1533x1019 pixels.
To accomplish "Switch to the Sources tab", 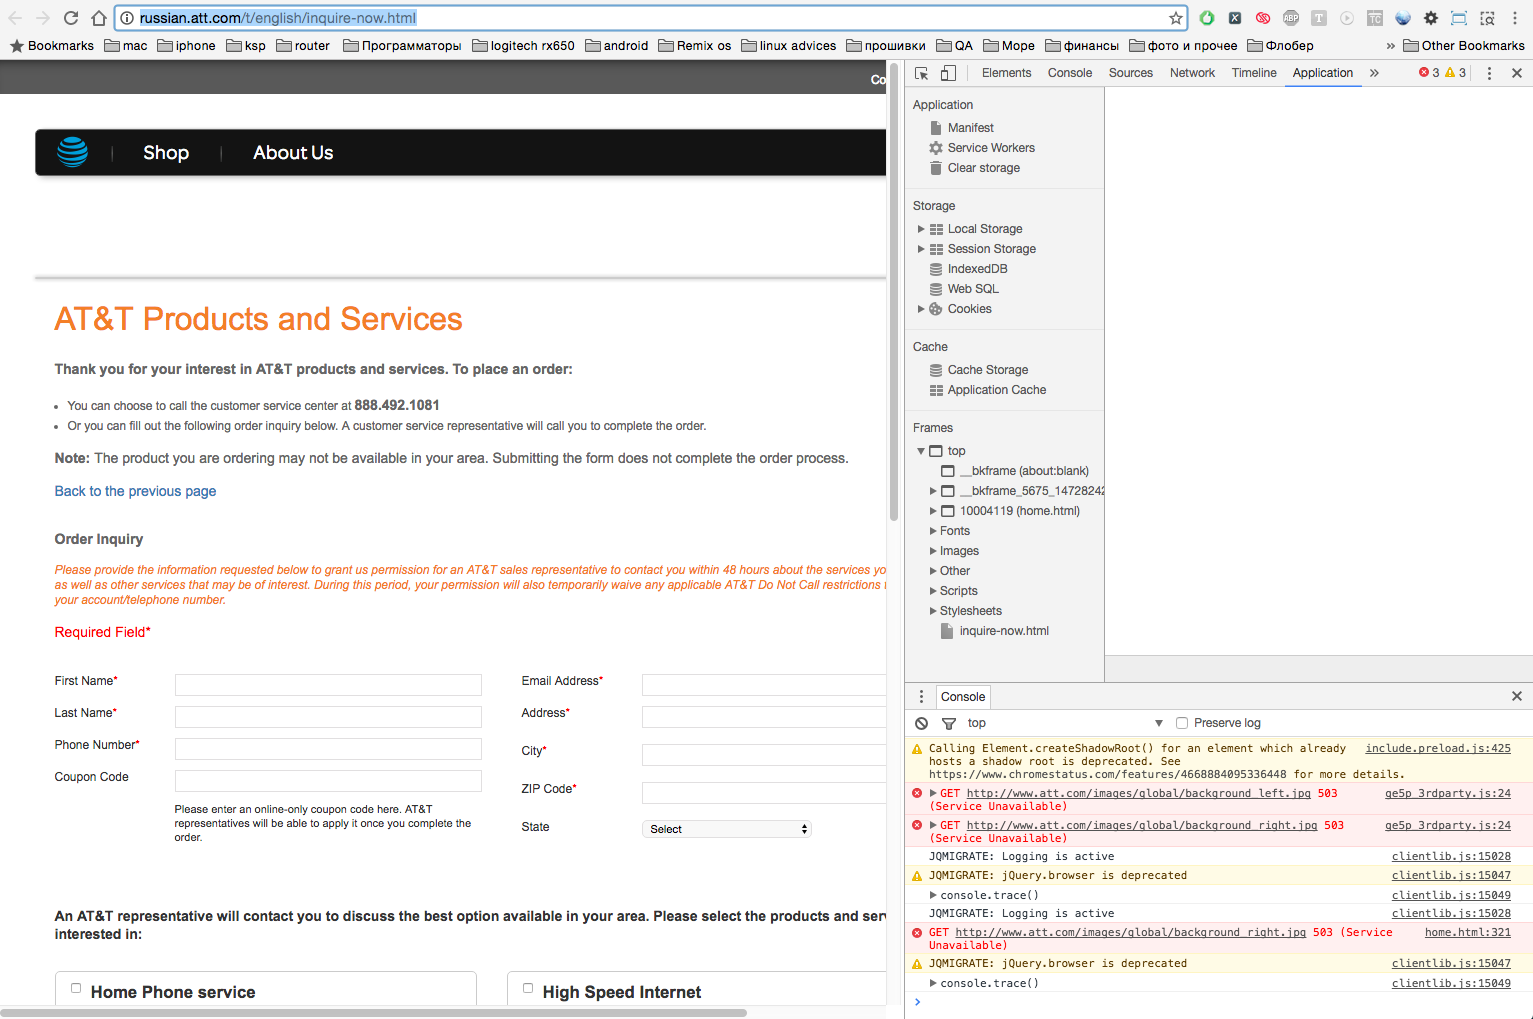I will [1131, 73].
